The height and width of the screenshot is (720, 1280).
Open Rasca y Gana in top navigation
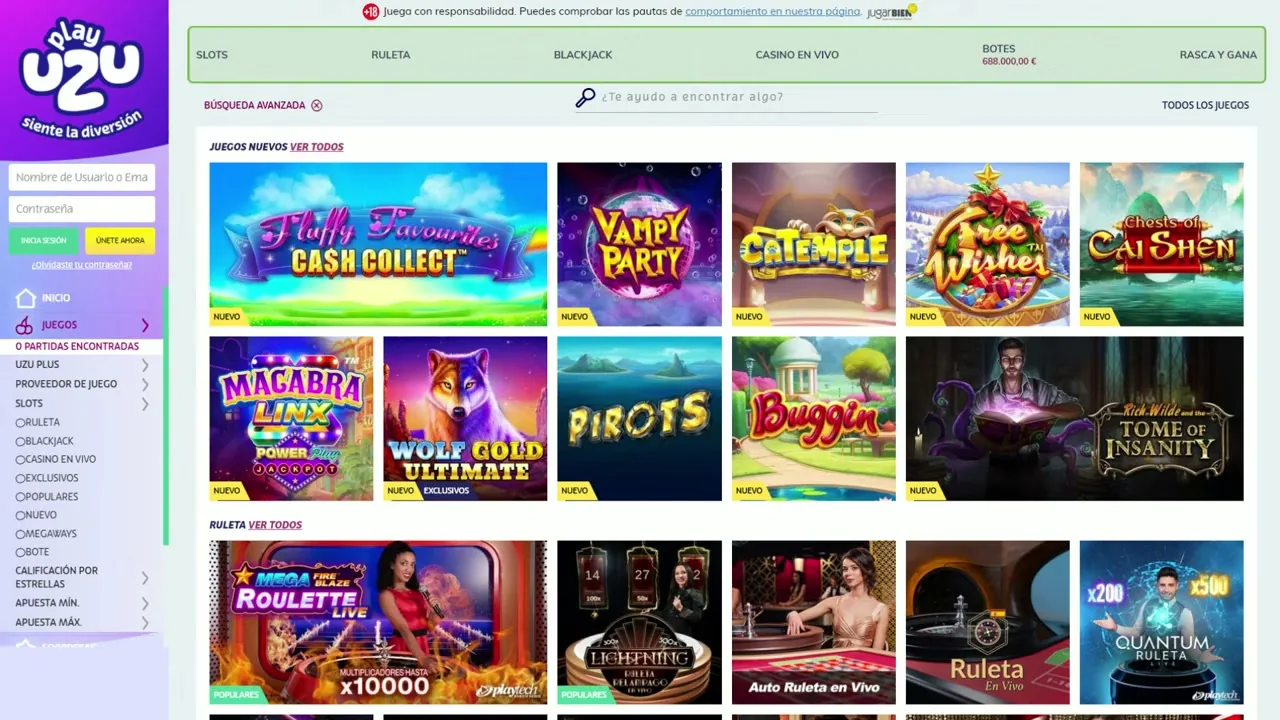point(1218,55)
